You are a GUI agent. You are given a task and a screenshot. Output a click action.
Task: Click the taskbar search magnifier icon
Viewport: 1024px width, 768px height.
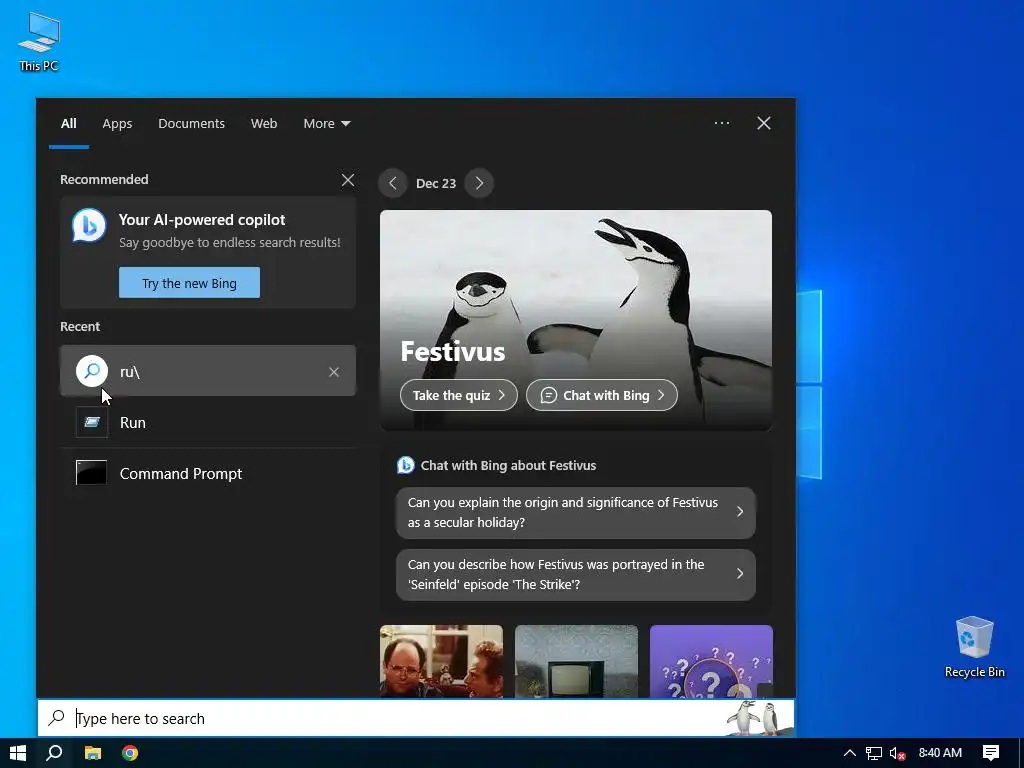55,753
